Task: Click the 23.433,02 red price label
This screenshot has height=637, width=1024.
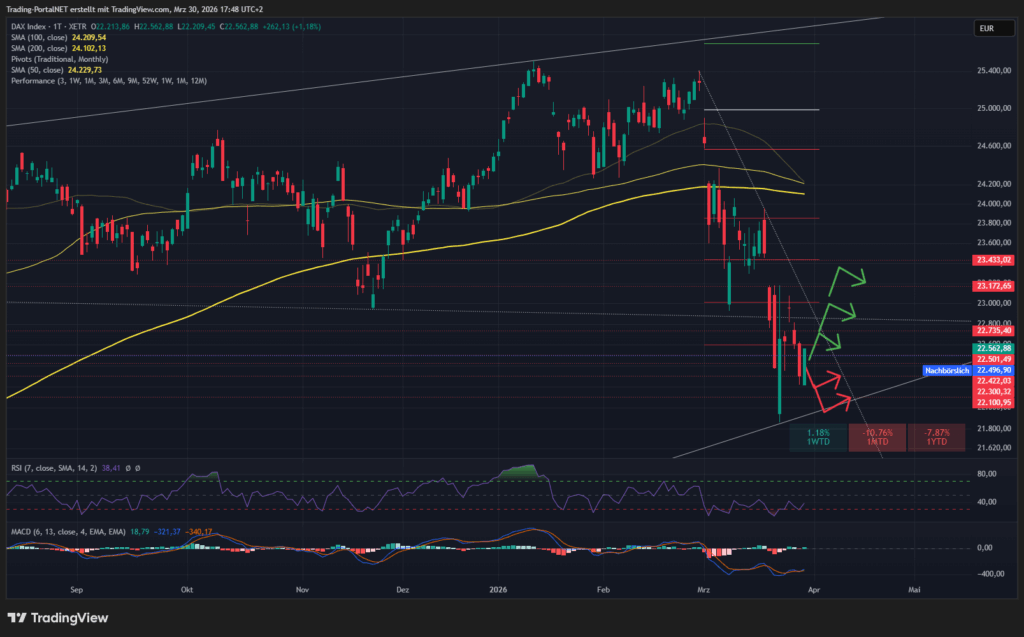Action: coord(988,259)
